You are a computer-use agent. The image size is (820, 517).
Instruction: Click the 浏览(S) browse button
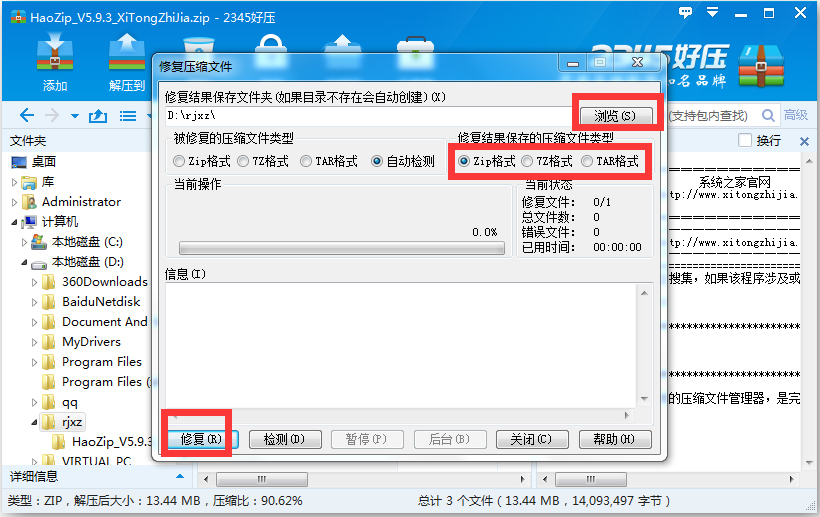point(616,116)
